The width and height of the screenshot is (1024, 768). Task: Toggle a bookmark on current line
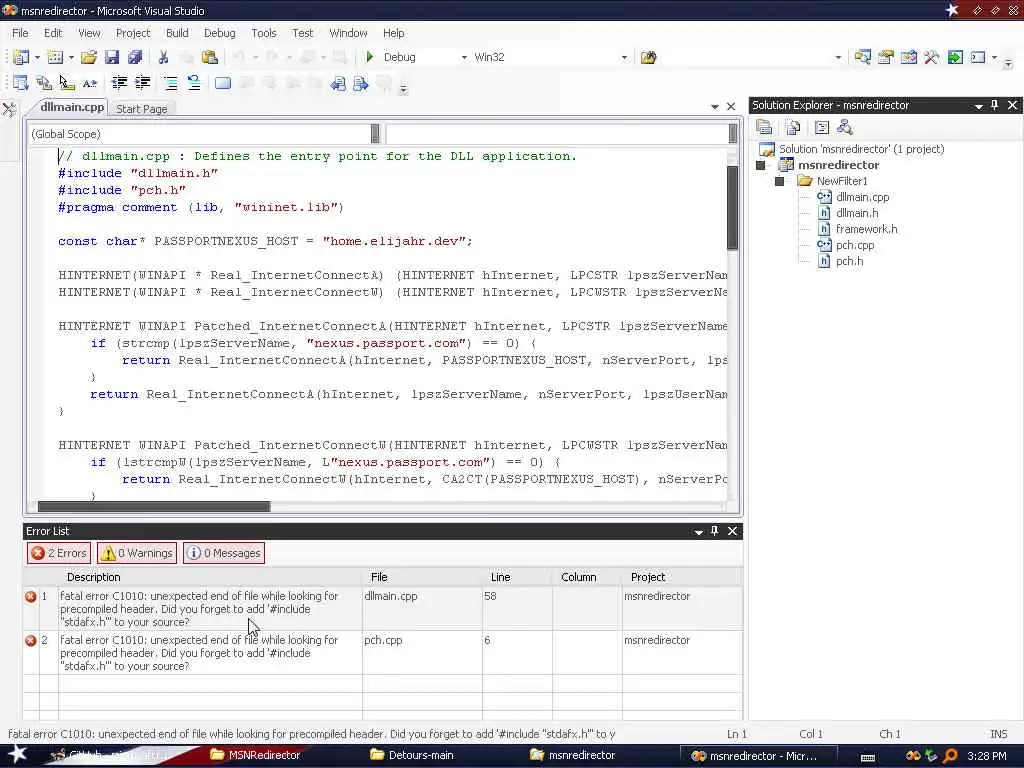223,83
